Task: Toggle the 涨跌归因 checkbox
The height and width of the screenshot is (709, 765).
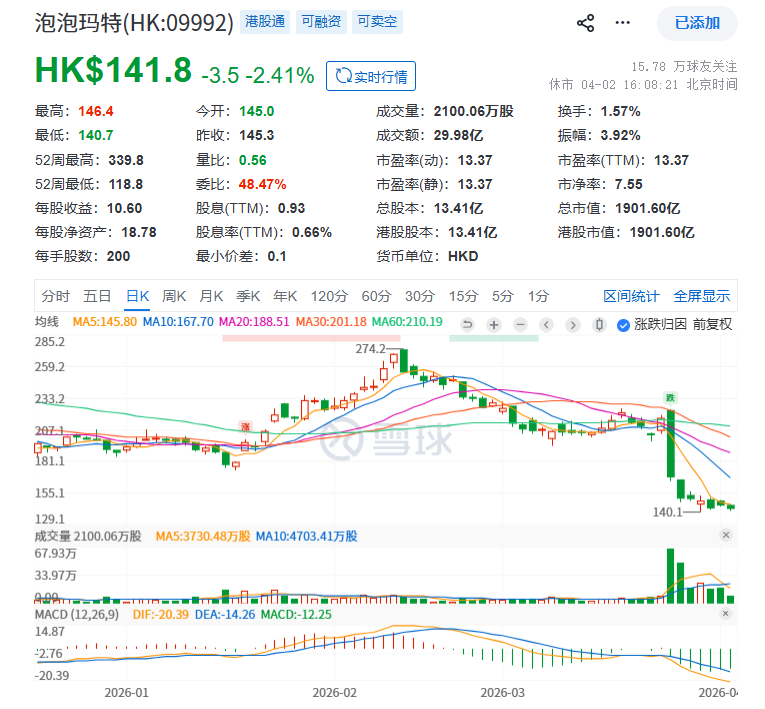Action: point(623,325)
